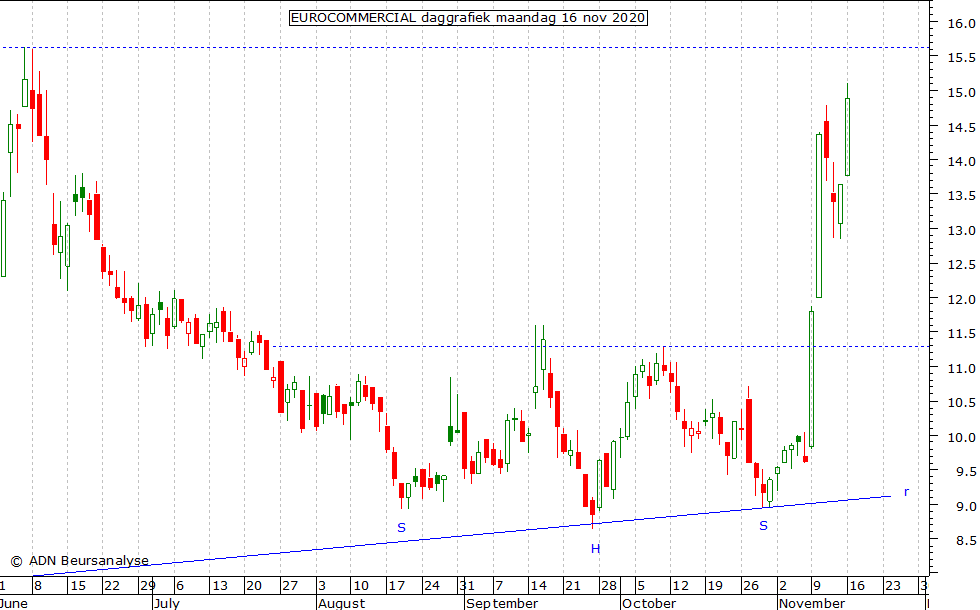The height and width of the screenshot is (610, 980).
Task: Select the September month label
Action: click(502, 603)
